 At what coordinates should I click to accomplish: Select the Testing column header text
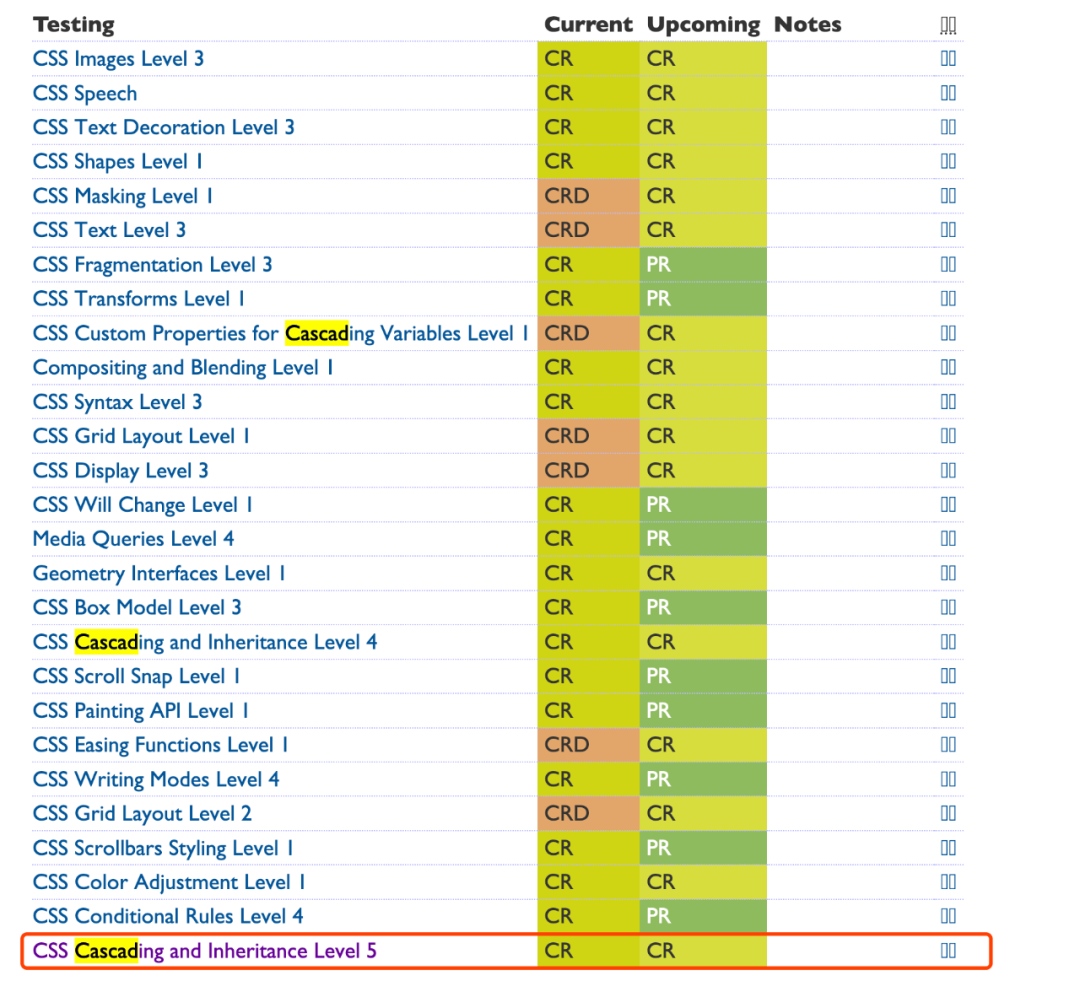[74, 25]
